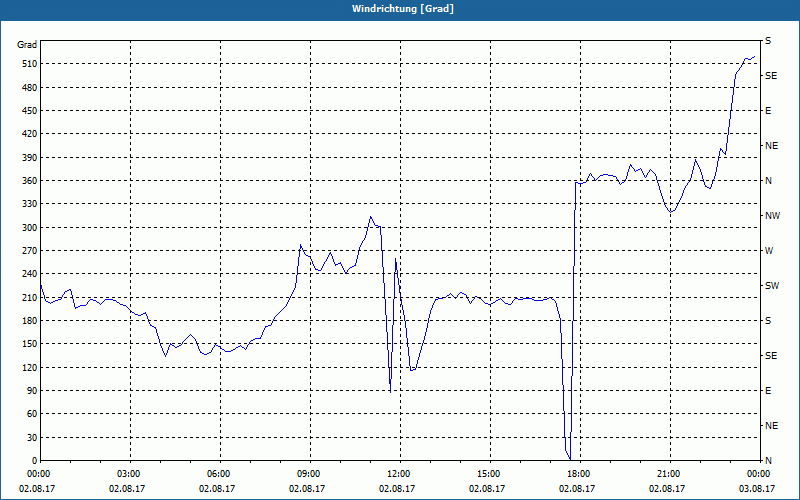Click the blue line's highest point above 510
The width and height of the screenshot is (800, 500).
755,57
